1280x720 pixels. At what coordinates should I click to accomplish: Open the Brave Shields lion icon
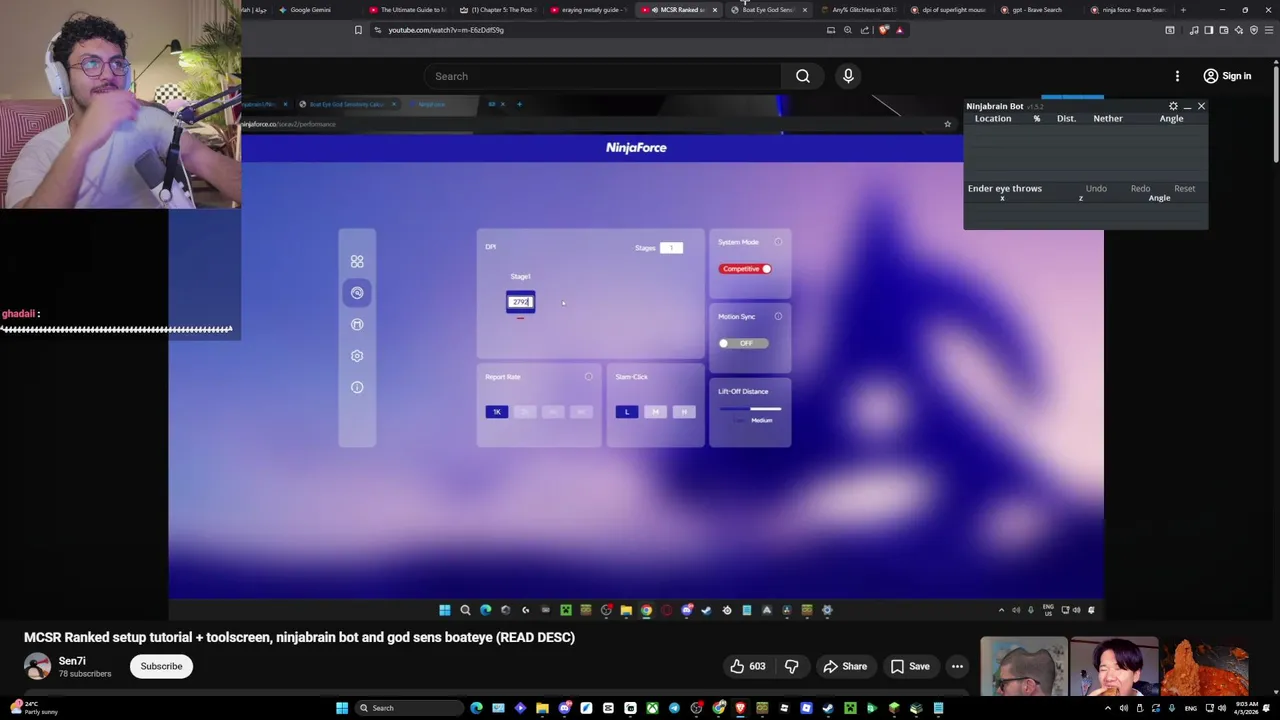click(883, 30)
